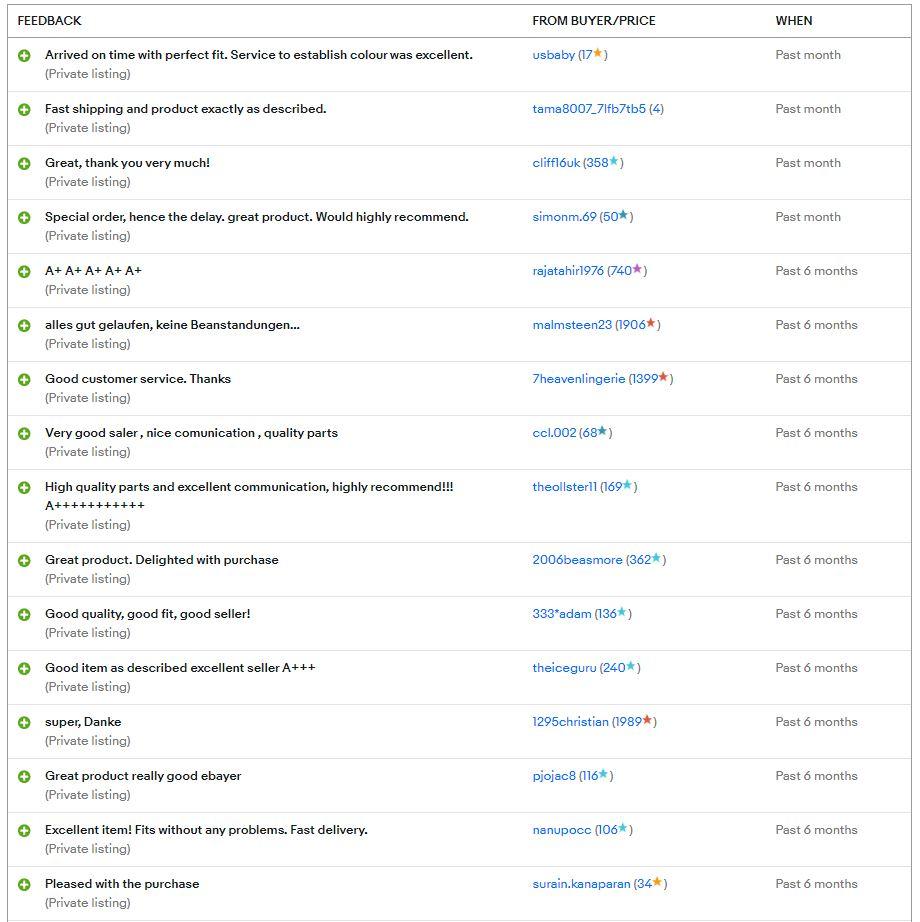Click positive icon beside "Good customer service. Thanks"
The height and width of the screenshot is (922, 920).
pos(24,379)
